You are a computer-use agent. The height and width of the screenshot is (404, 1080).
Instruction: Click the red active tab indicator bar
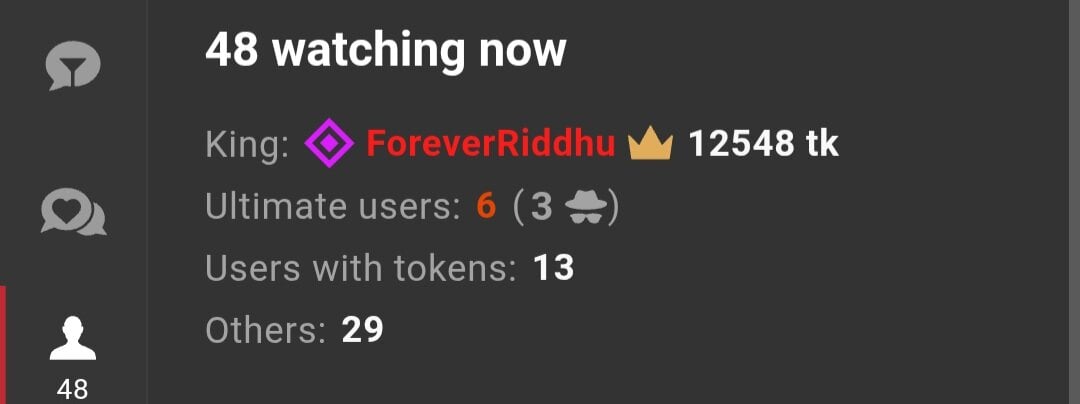tap(3, 345)
